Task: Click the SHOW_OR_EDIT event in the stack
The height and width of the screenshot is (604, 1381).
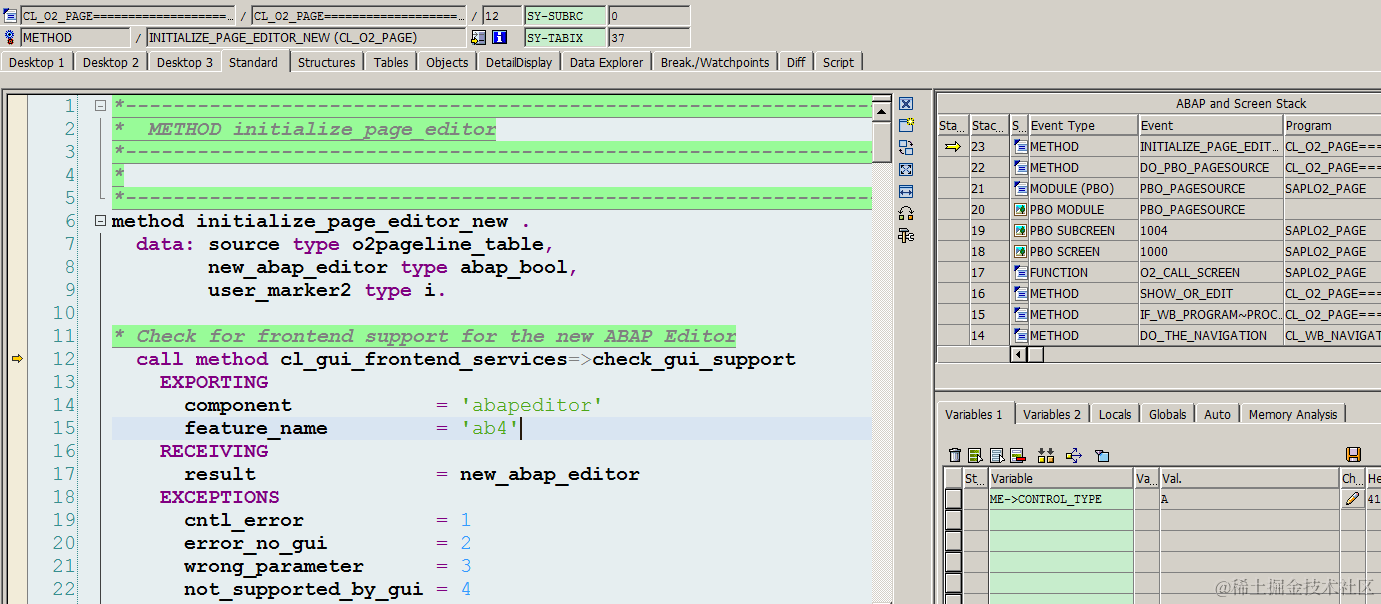Action: 1211,293
